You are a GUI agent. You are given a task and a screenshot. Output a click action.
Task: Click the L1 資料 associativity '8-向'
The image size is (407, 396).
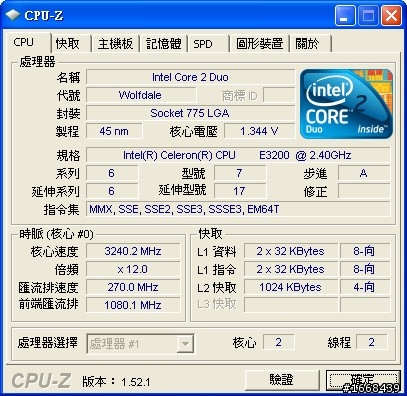point(364,251)
